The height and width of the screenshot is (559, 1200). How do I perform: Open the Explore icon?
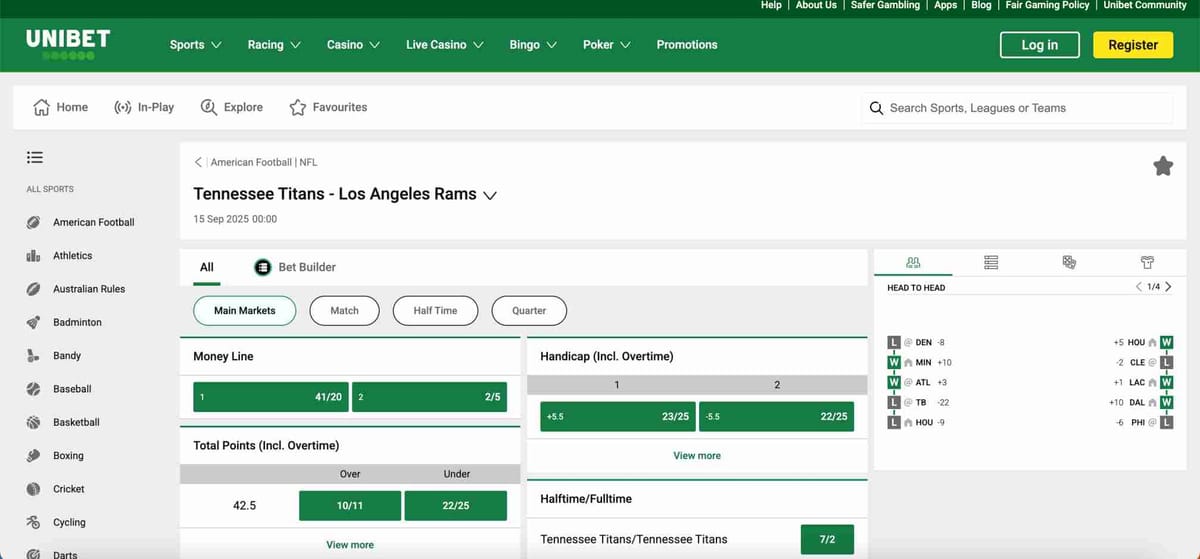coord(209,107)
